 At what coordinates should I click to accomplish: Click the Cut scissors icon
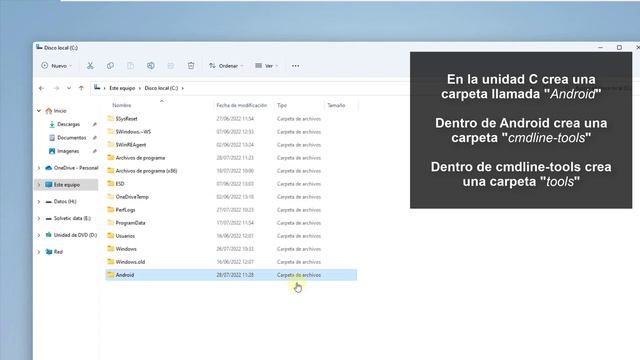(90, 66)
